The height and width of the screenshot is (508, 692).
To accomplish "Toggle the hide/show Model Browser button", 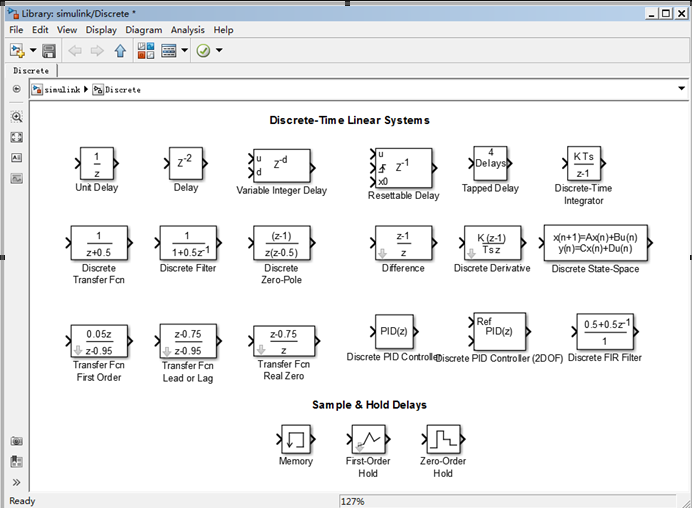I will coord(16,89).
